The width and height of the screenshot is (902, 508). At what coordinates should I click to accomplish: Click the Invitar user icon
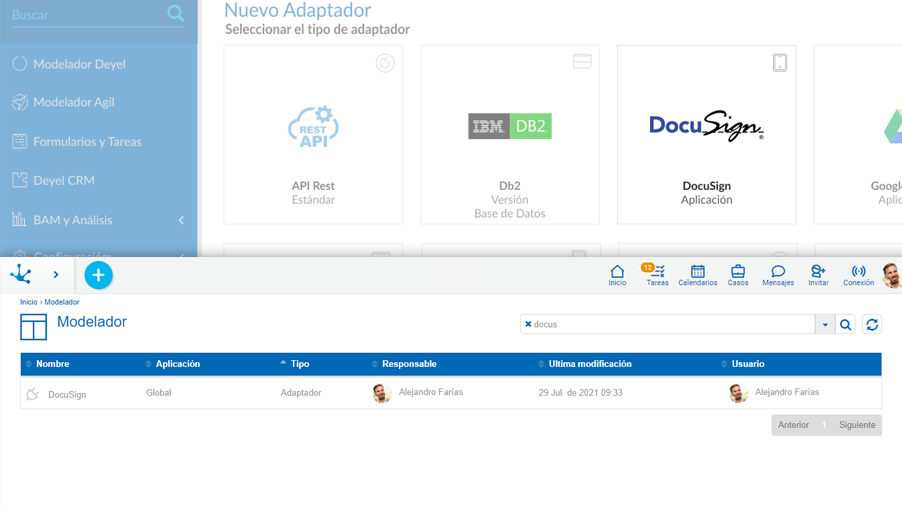point(818,275)
